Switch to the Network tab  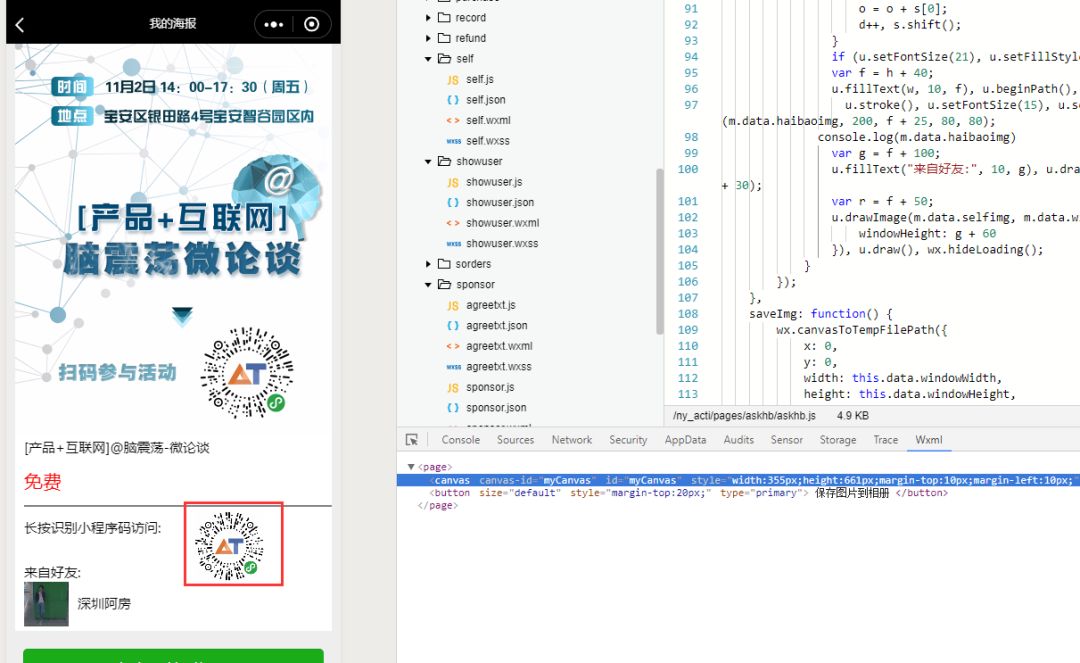pyautogui.click(x=572, y=440)
